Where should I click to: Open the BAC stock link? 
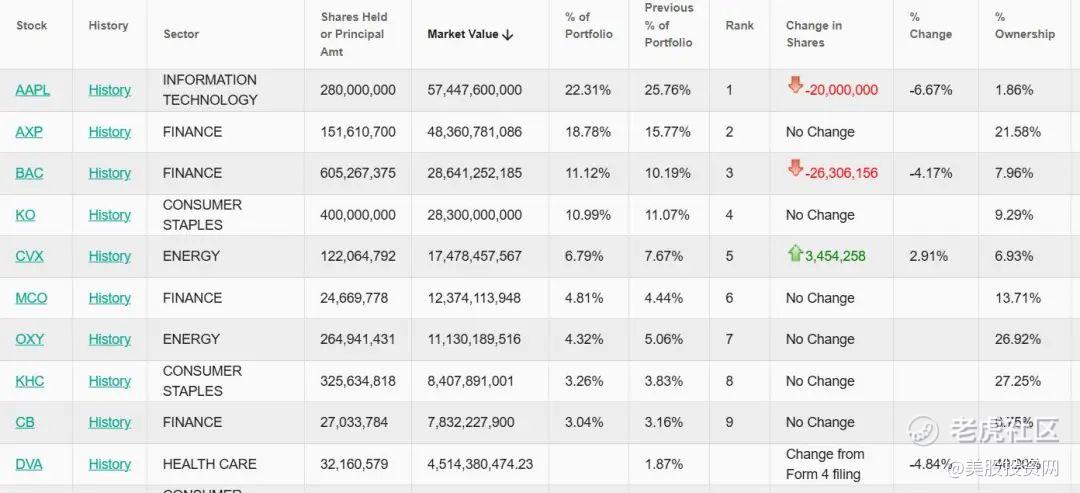pos(29,173)
